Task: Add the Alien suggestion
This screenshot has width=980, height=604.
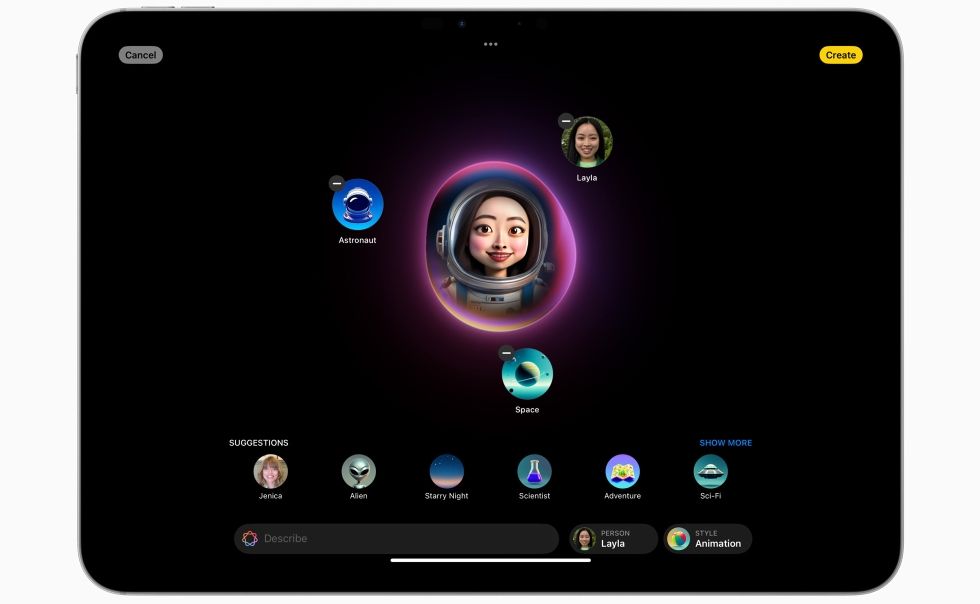Action: coord(359,471)
